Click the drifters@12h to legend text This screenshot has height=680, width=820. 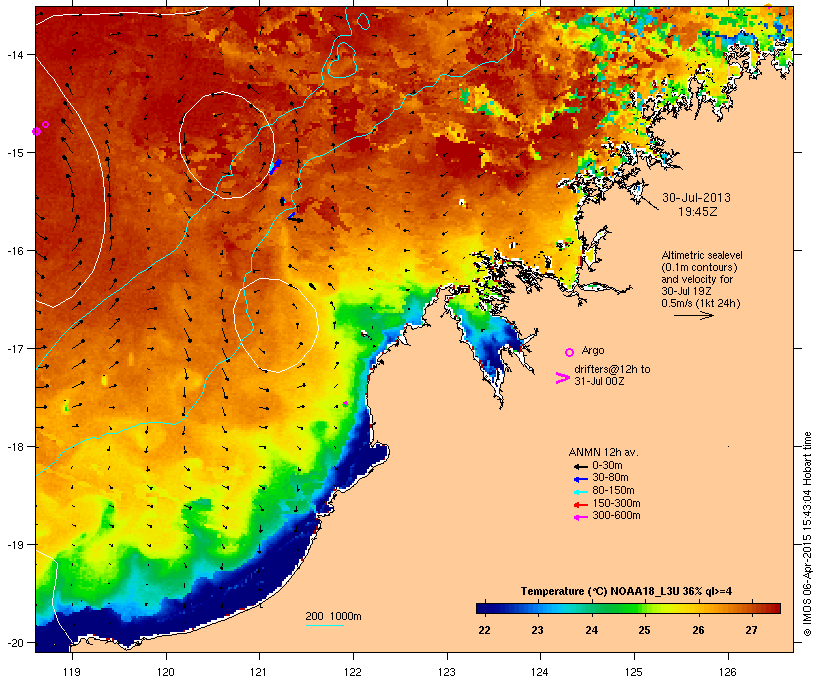[612, 369]
